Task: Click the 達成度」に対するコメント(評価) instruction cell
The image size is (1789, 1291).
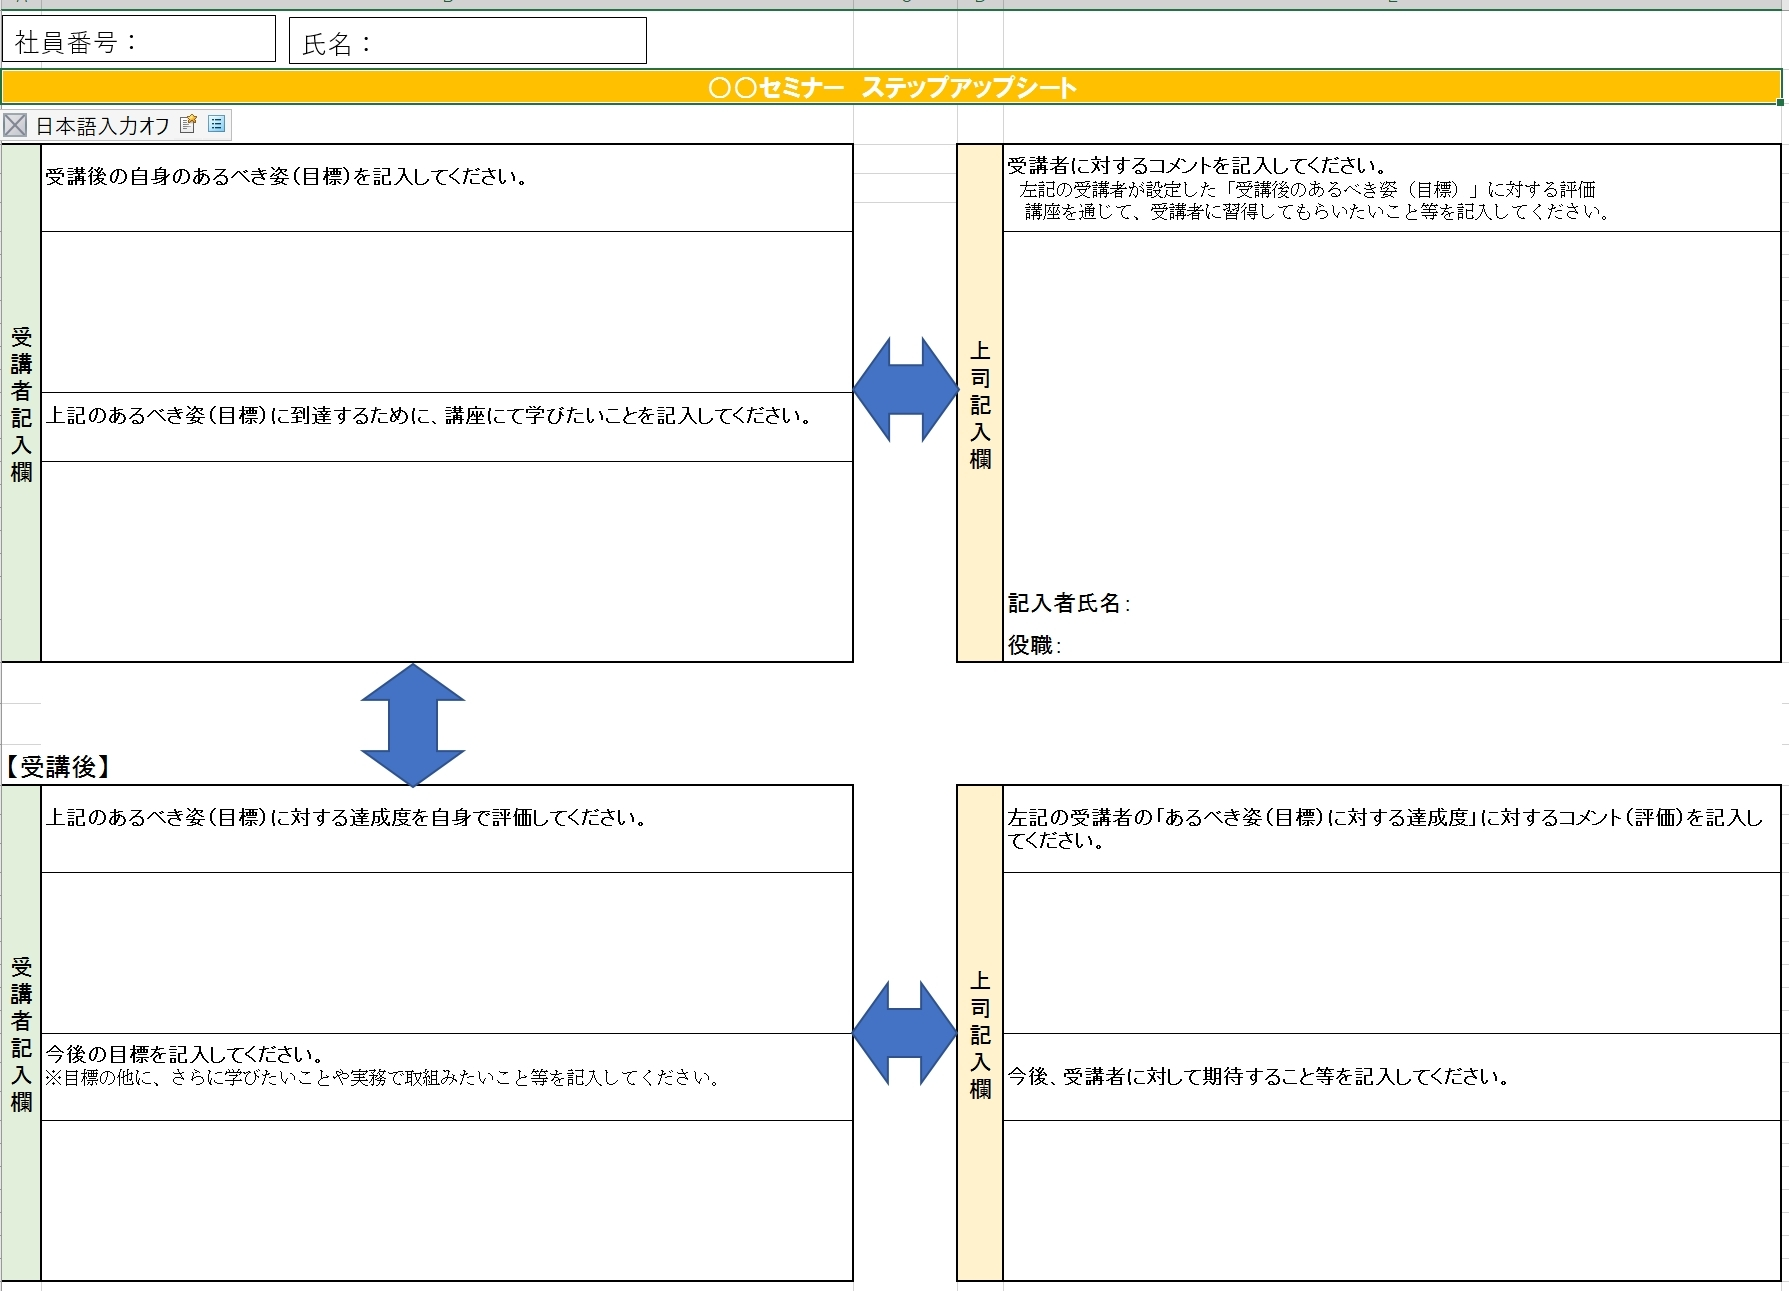Action: pos(1392,829)
